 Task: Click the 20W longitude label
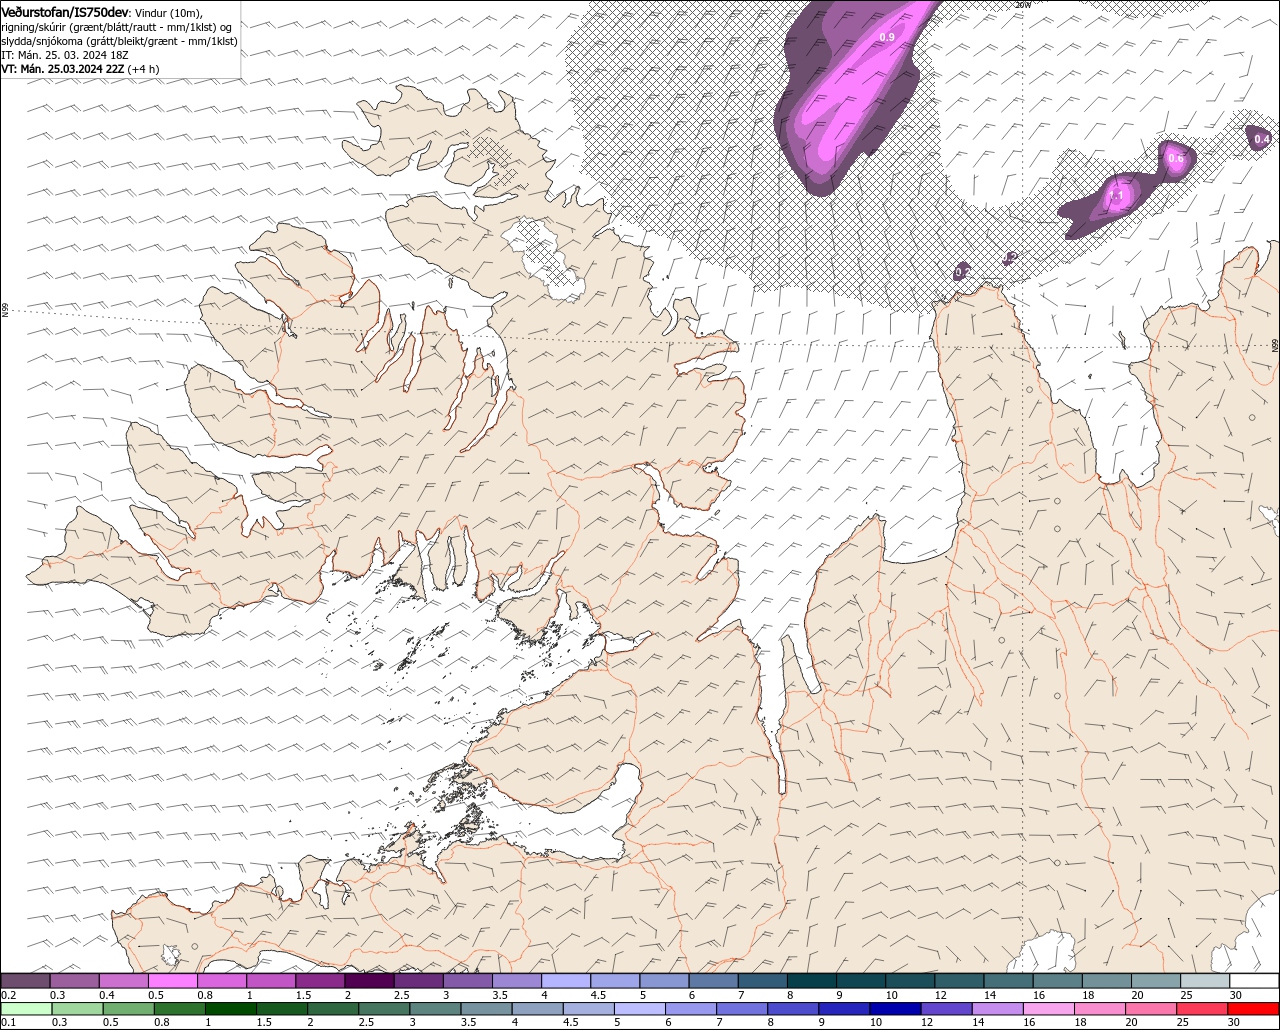[x=1022, y=5]
